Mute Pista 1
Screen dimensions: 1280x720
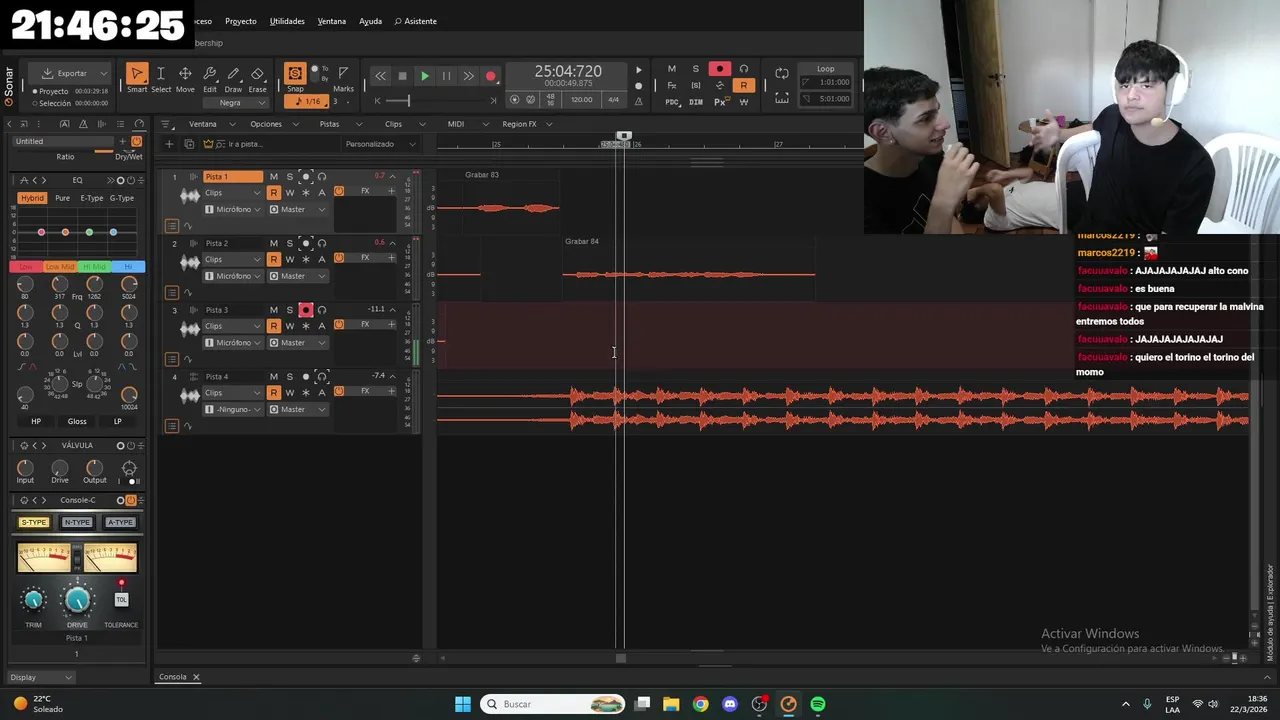(x=273, y=177)
